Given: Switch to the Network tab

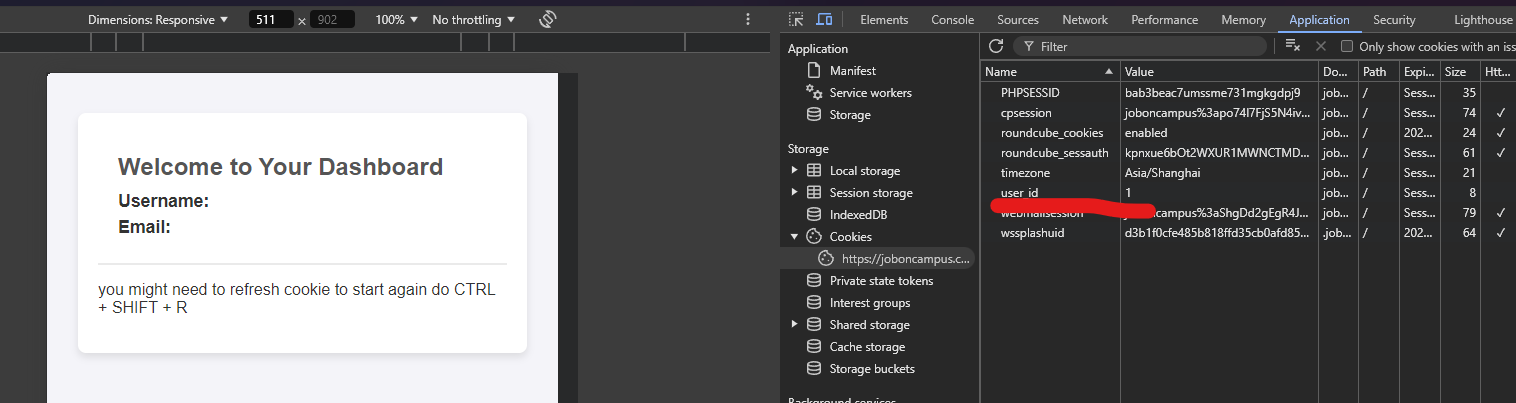Looking at the screenshot, I should coord(1085,20).
